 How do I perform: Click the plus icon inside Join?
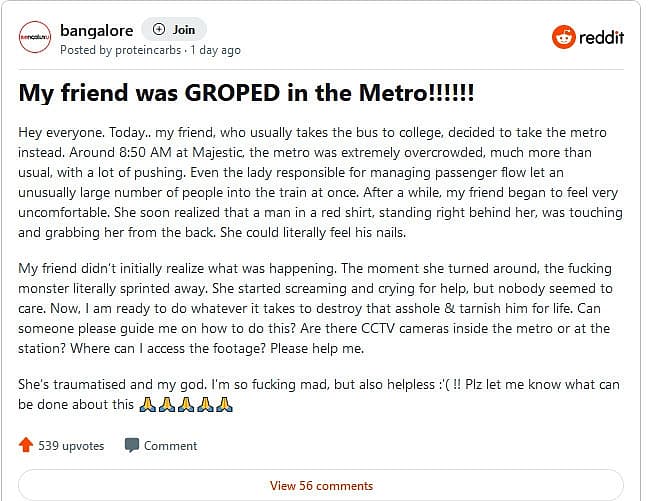(x=159, y=29)
